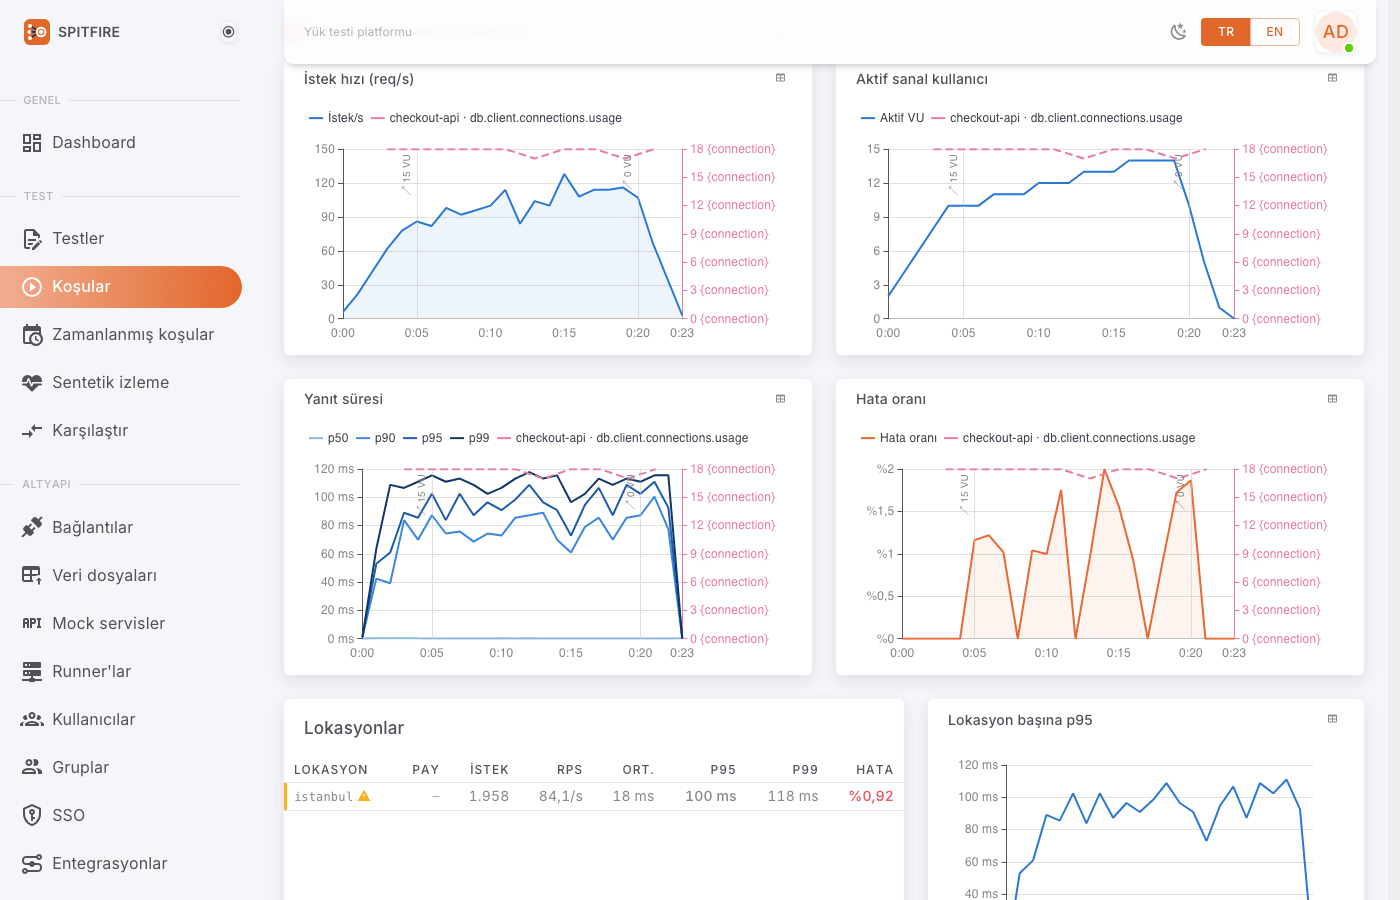Open data table for Yanıt süresi chart

click(x=781, y=399)
